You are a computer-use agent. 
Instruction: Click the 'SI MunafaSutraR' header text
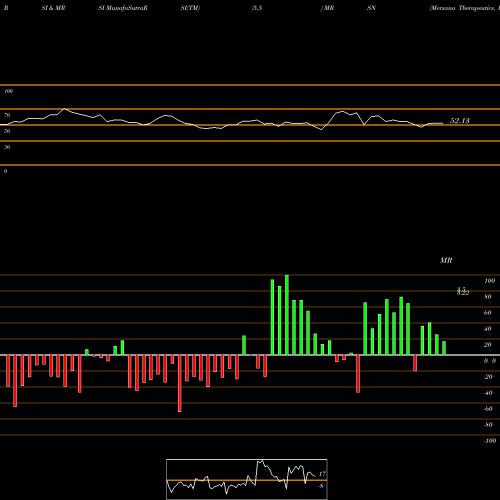123,8
